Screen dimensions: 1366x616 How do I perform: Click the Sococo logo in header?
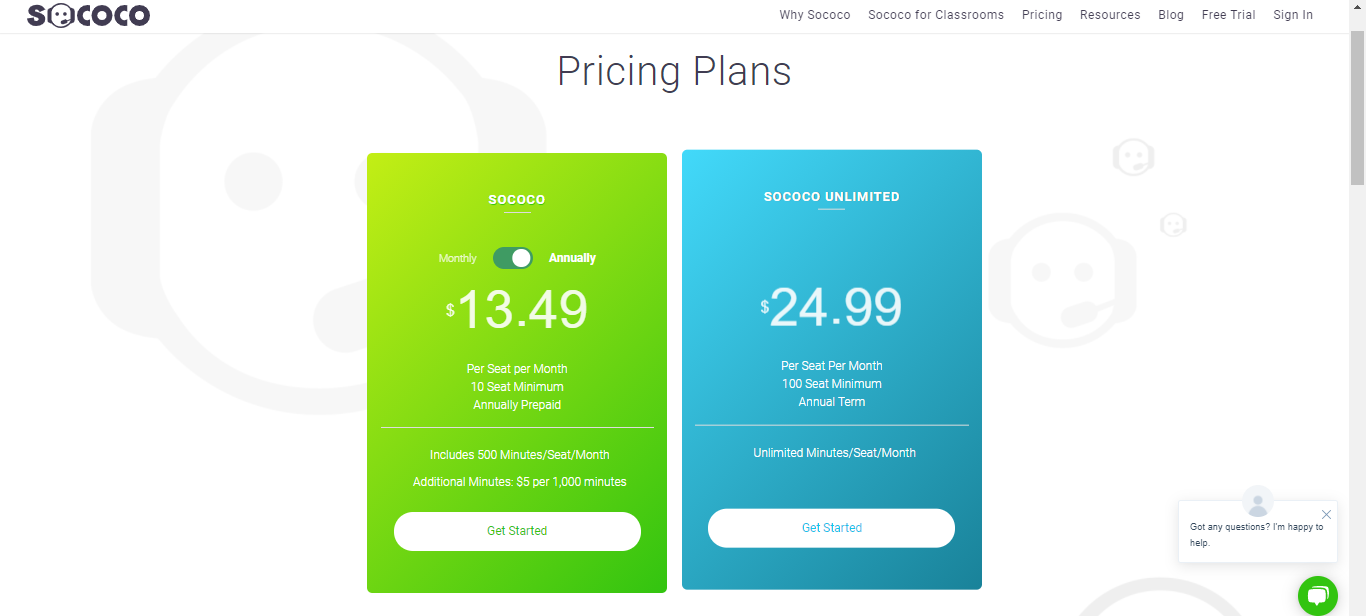89,15
